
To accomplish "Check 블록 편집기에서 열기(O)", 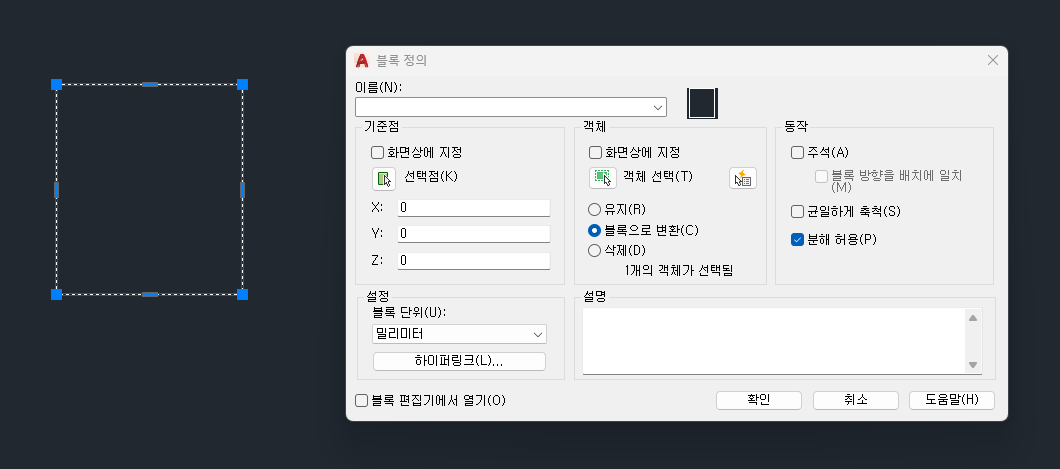I will tap(362, 401).
